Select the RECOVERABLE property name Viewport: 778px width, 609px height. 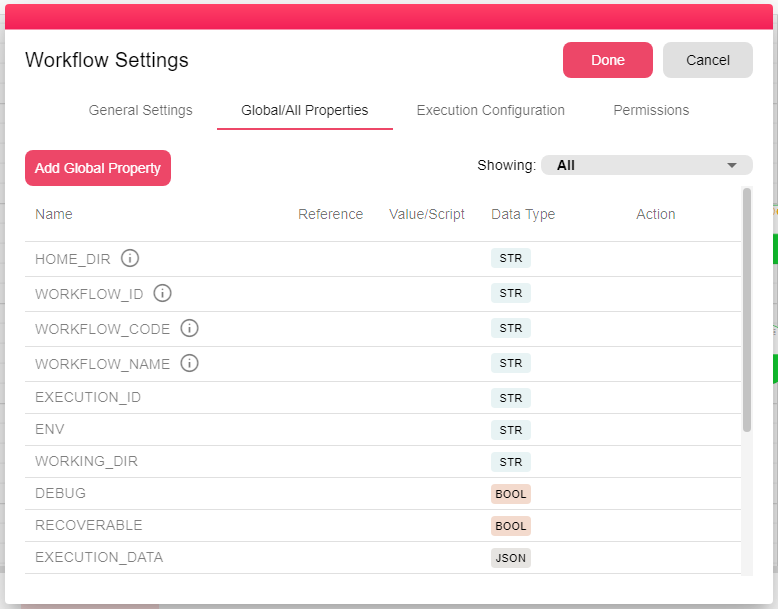click(88, 525)
